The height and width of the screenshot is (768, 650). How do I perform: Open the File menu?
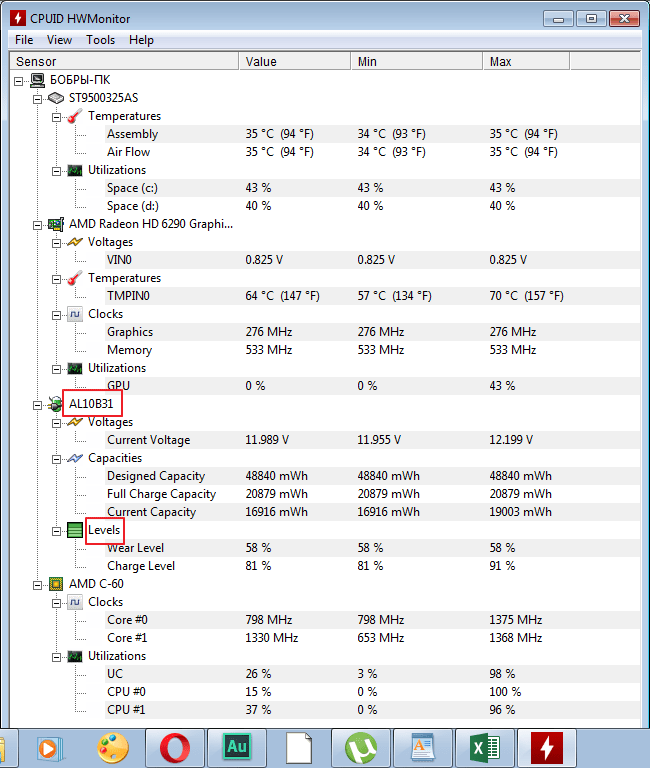[24, 40]
